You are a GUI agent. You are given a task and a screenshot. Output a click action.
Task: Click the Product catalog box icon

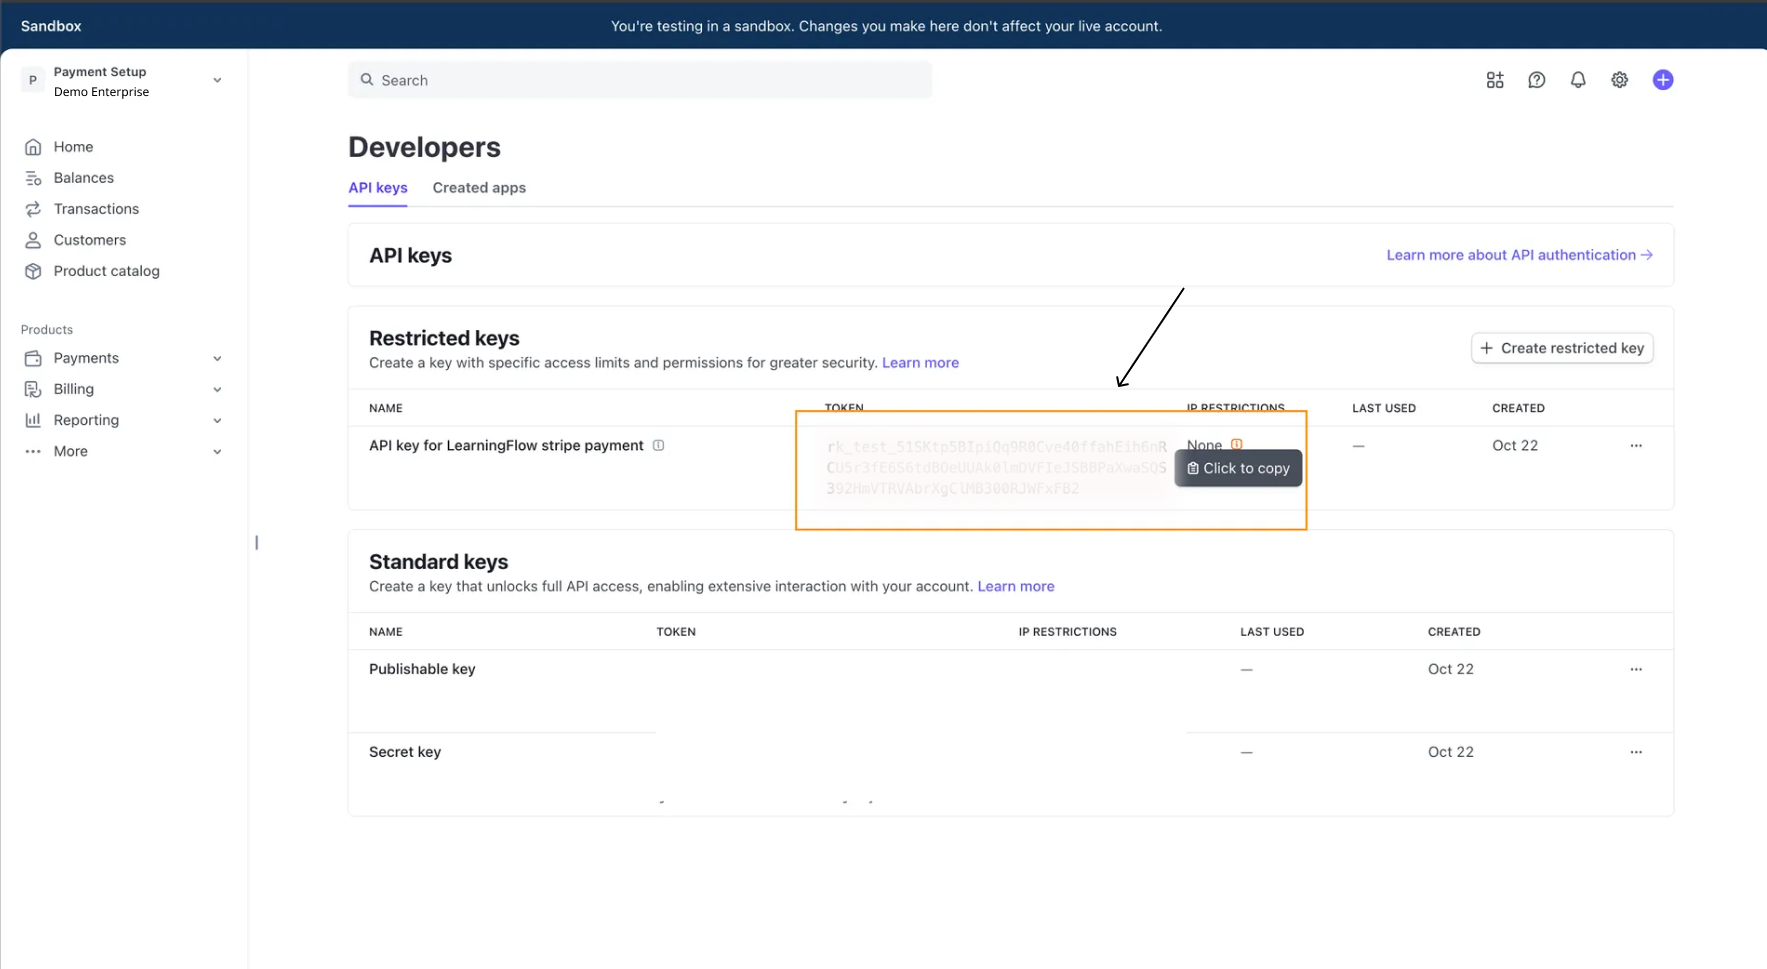pyautogui.click(x=33, y=271)
